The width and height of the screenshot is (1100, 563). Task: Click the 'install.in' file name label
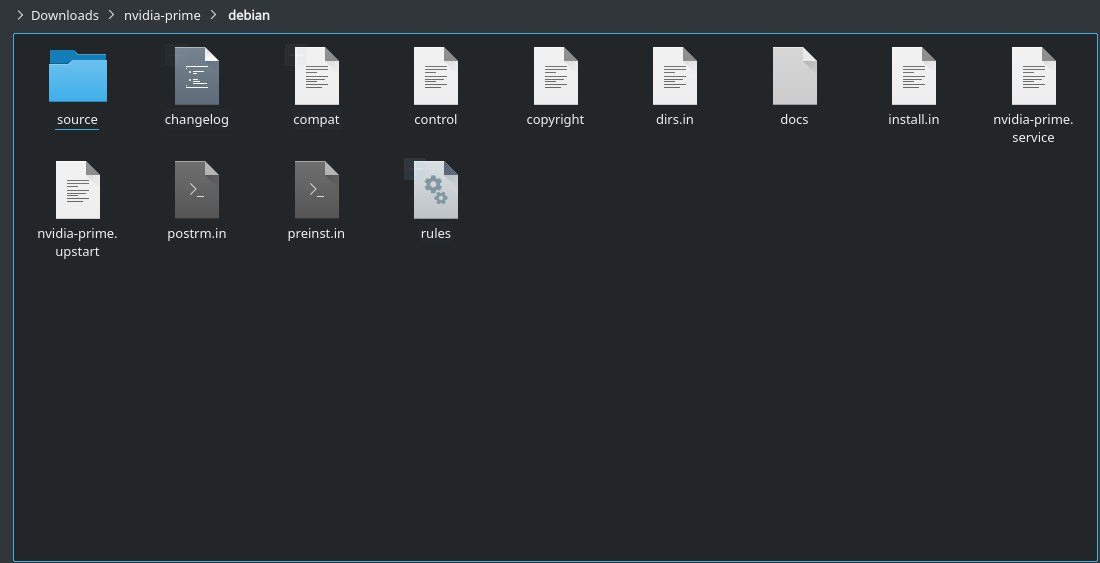(913, 119)
